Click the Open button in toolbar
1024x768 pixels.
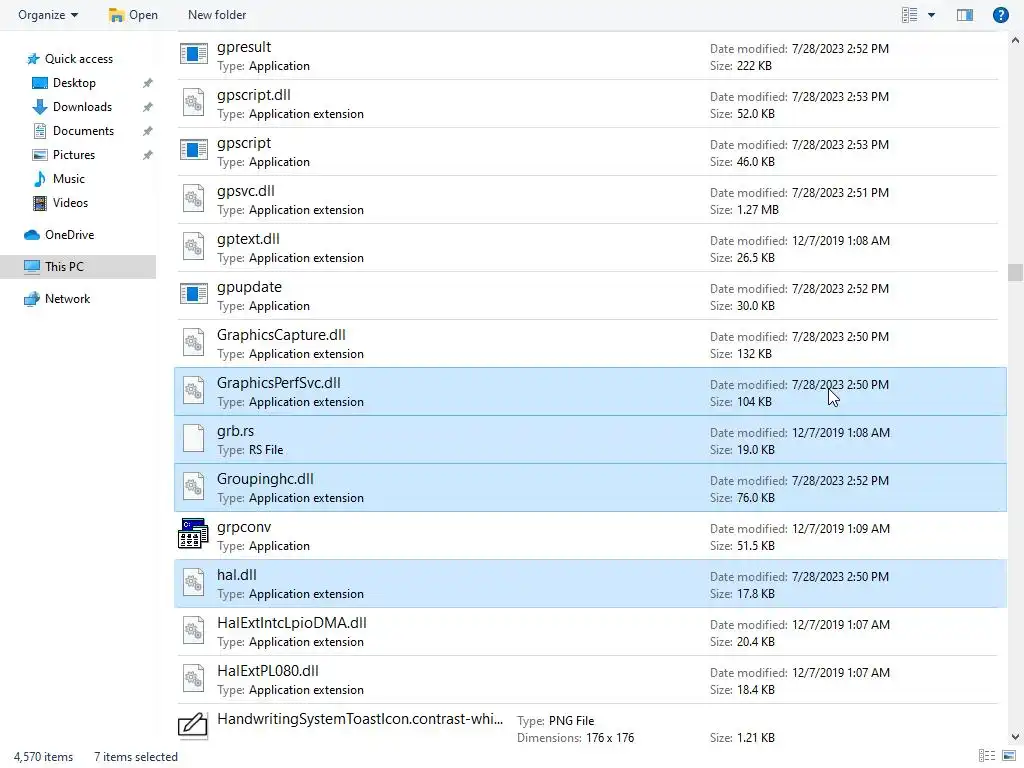pos(133,15)
